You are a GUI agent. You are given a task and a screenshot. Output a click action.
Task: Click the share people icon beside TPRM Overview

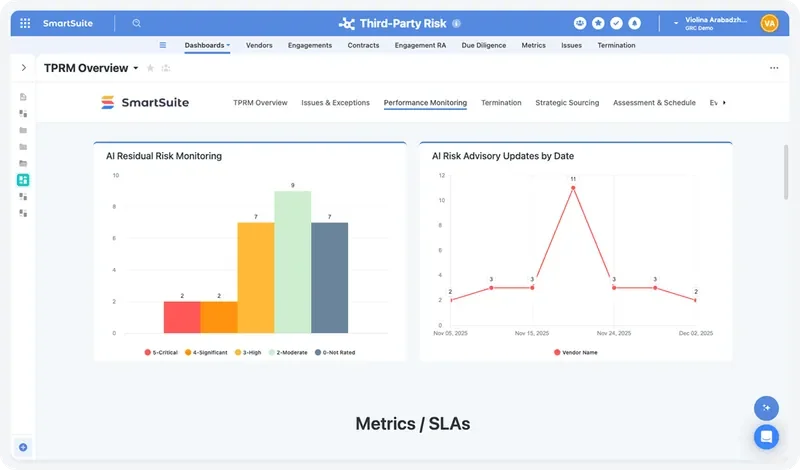[166, 68]
